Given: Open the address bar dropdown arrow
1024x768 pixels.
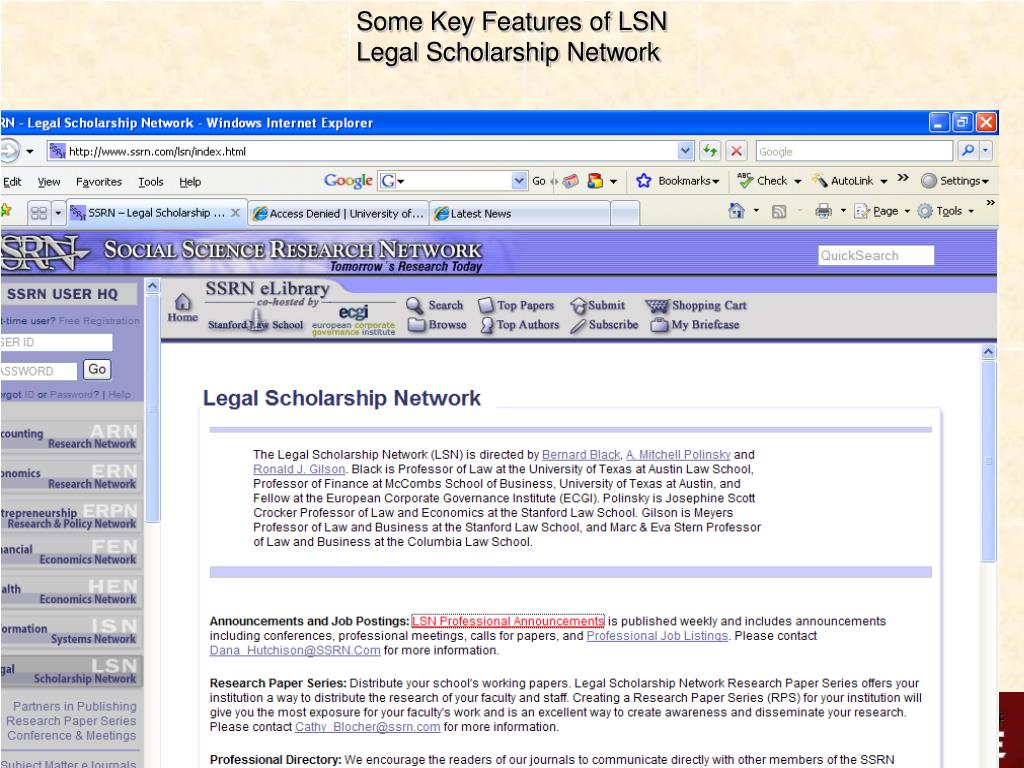Looking at the screenshot, I should click(685, 151).
